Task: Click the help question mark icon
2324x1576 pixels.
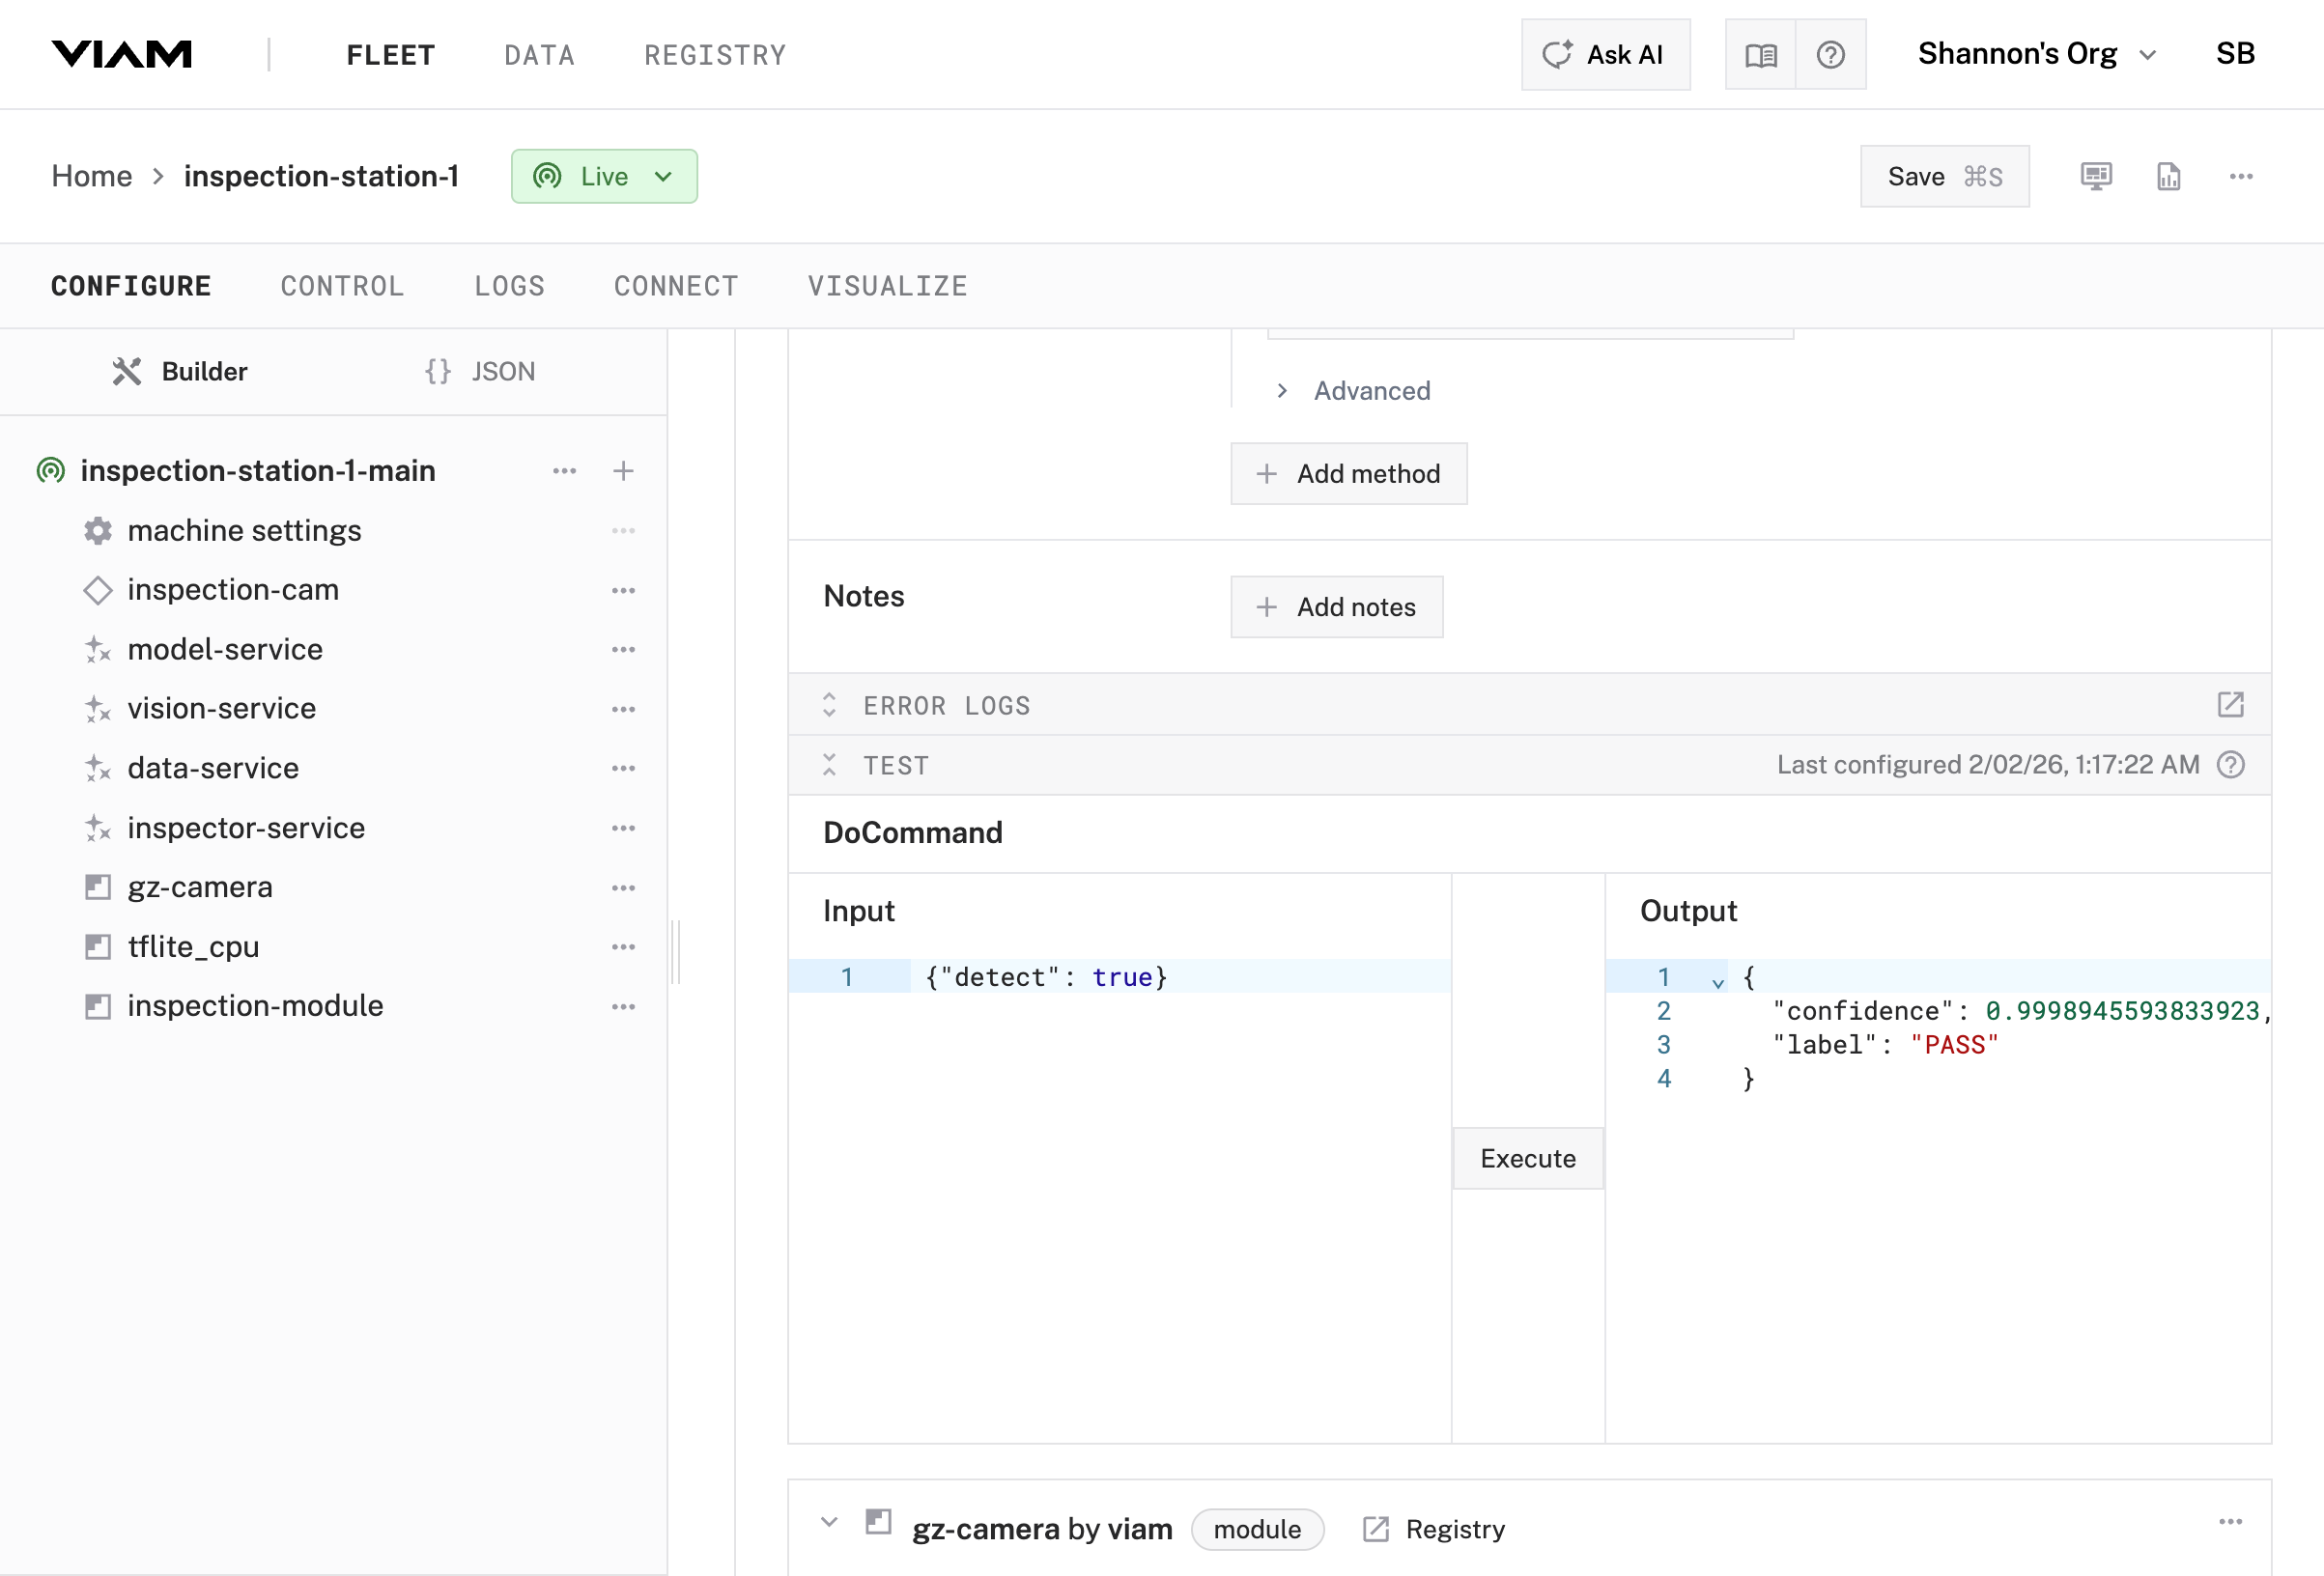Action: (1830, 55)
